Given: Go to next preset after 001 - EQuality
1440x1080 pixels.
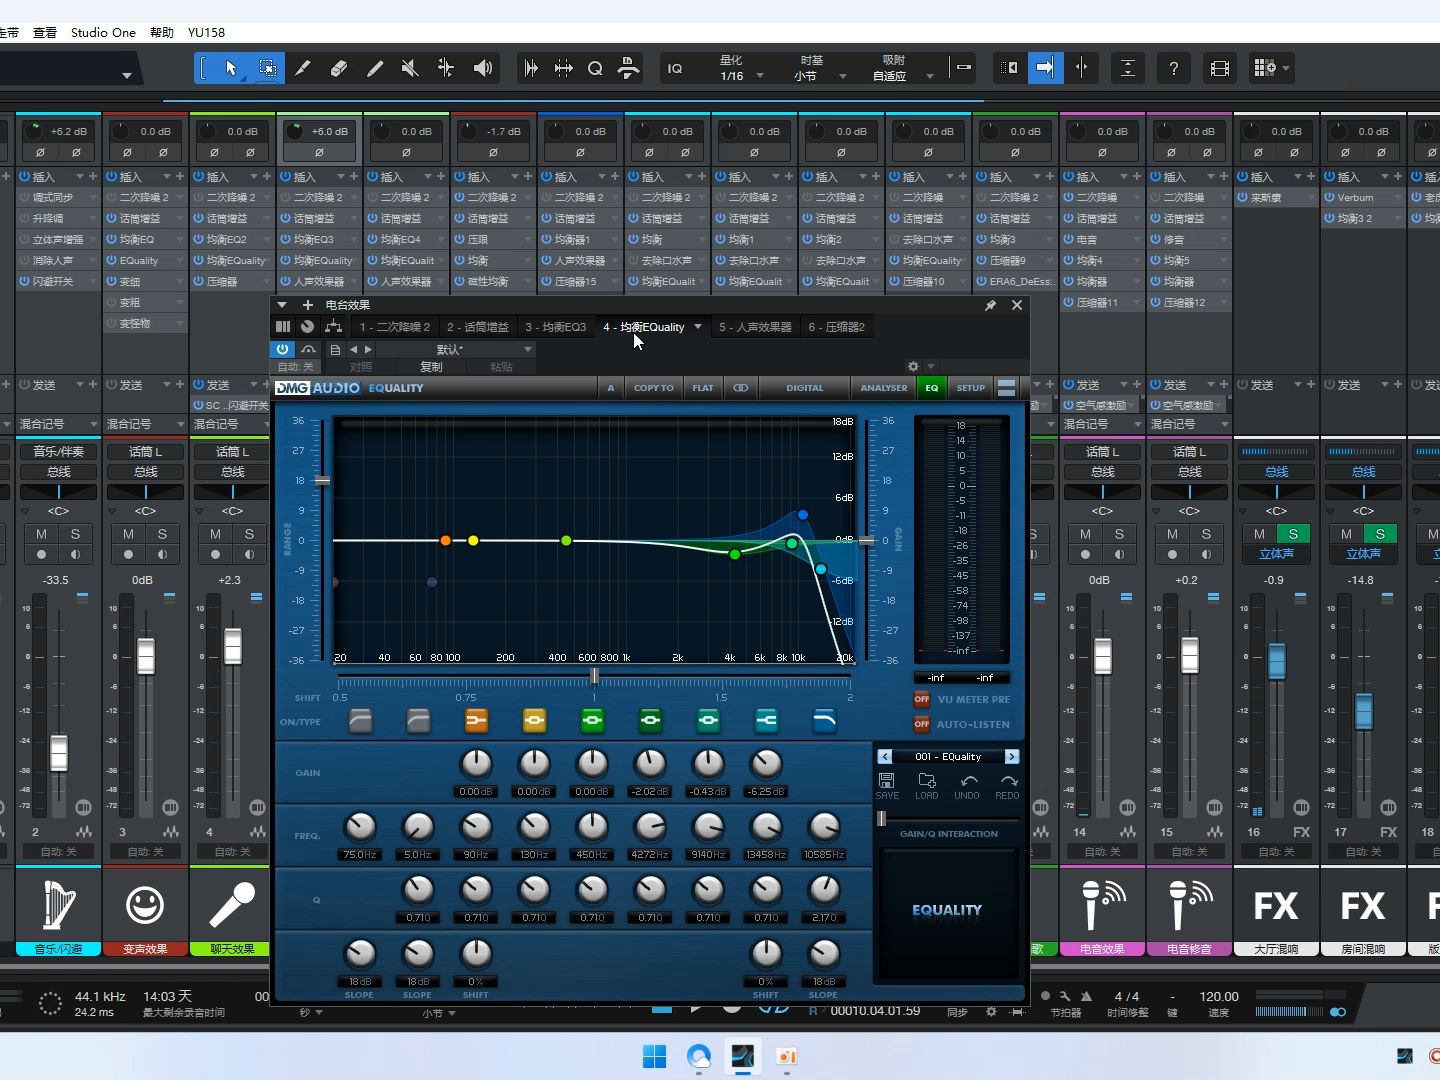Looking at the screenshot, I should pyautogui.click(x=1012, y=756).
